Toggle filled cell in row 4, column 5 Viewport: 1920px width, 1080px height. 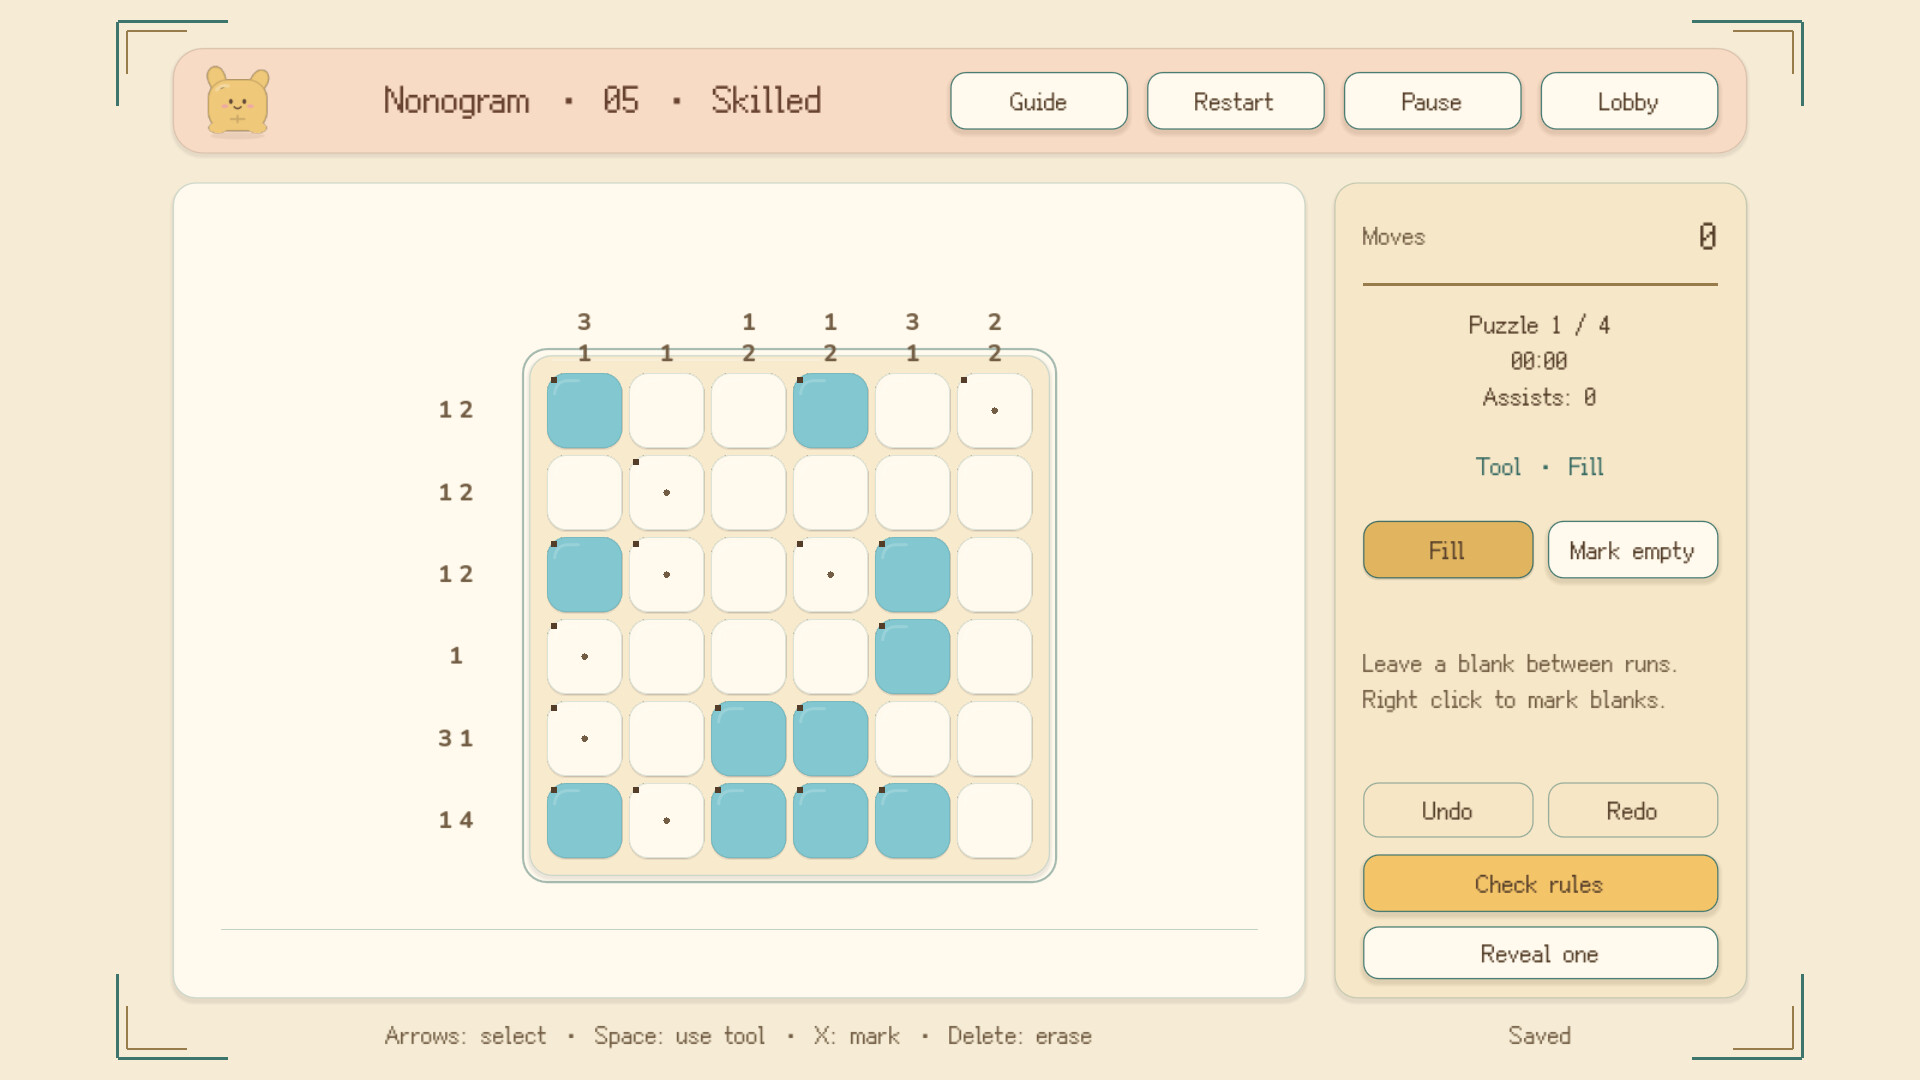(912, 656)
